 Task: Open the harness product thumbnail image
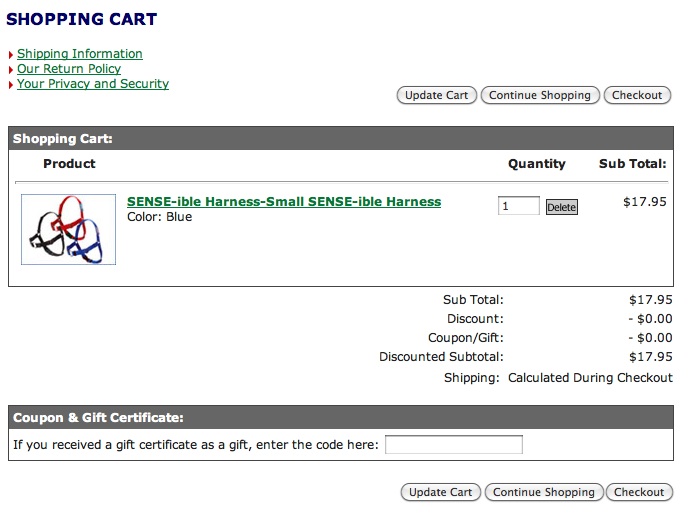point(69,229)
